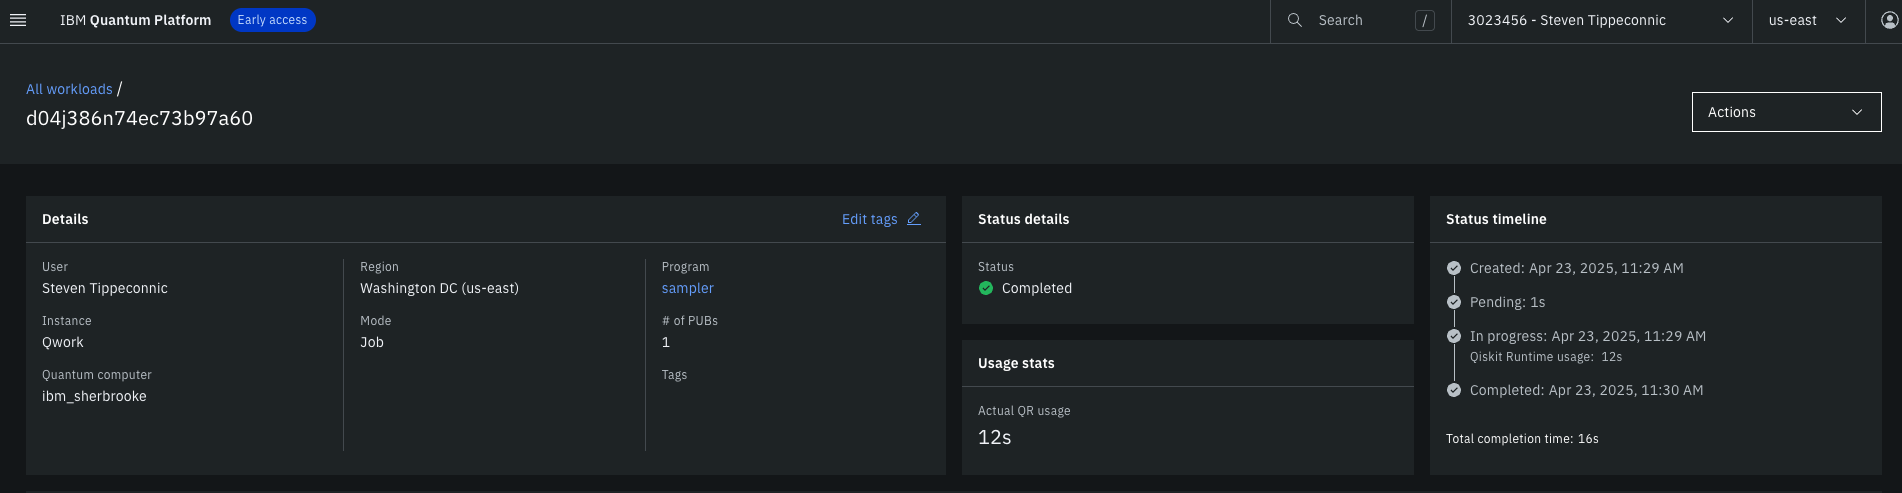Viewport: 1902px width, 493px height.
Task: Click the pencil icon beside Edit tags
Action: pos(913,219)
